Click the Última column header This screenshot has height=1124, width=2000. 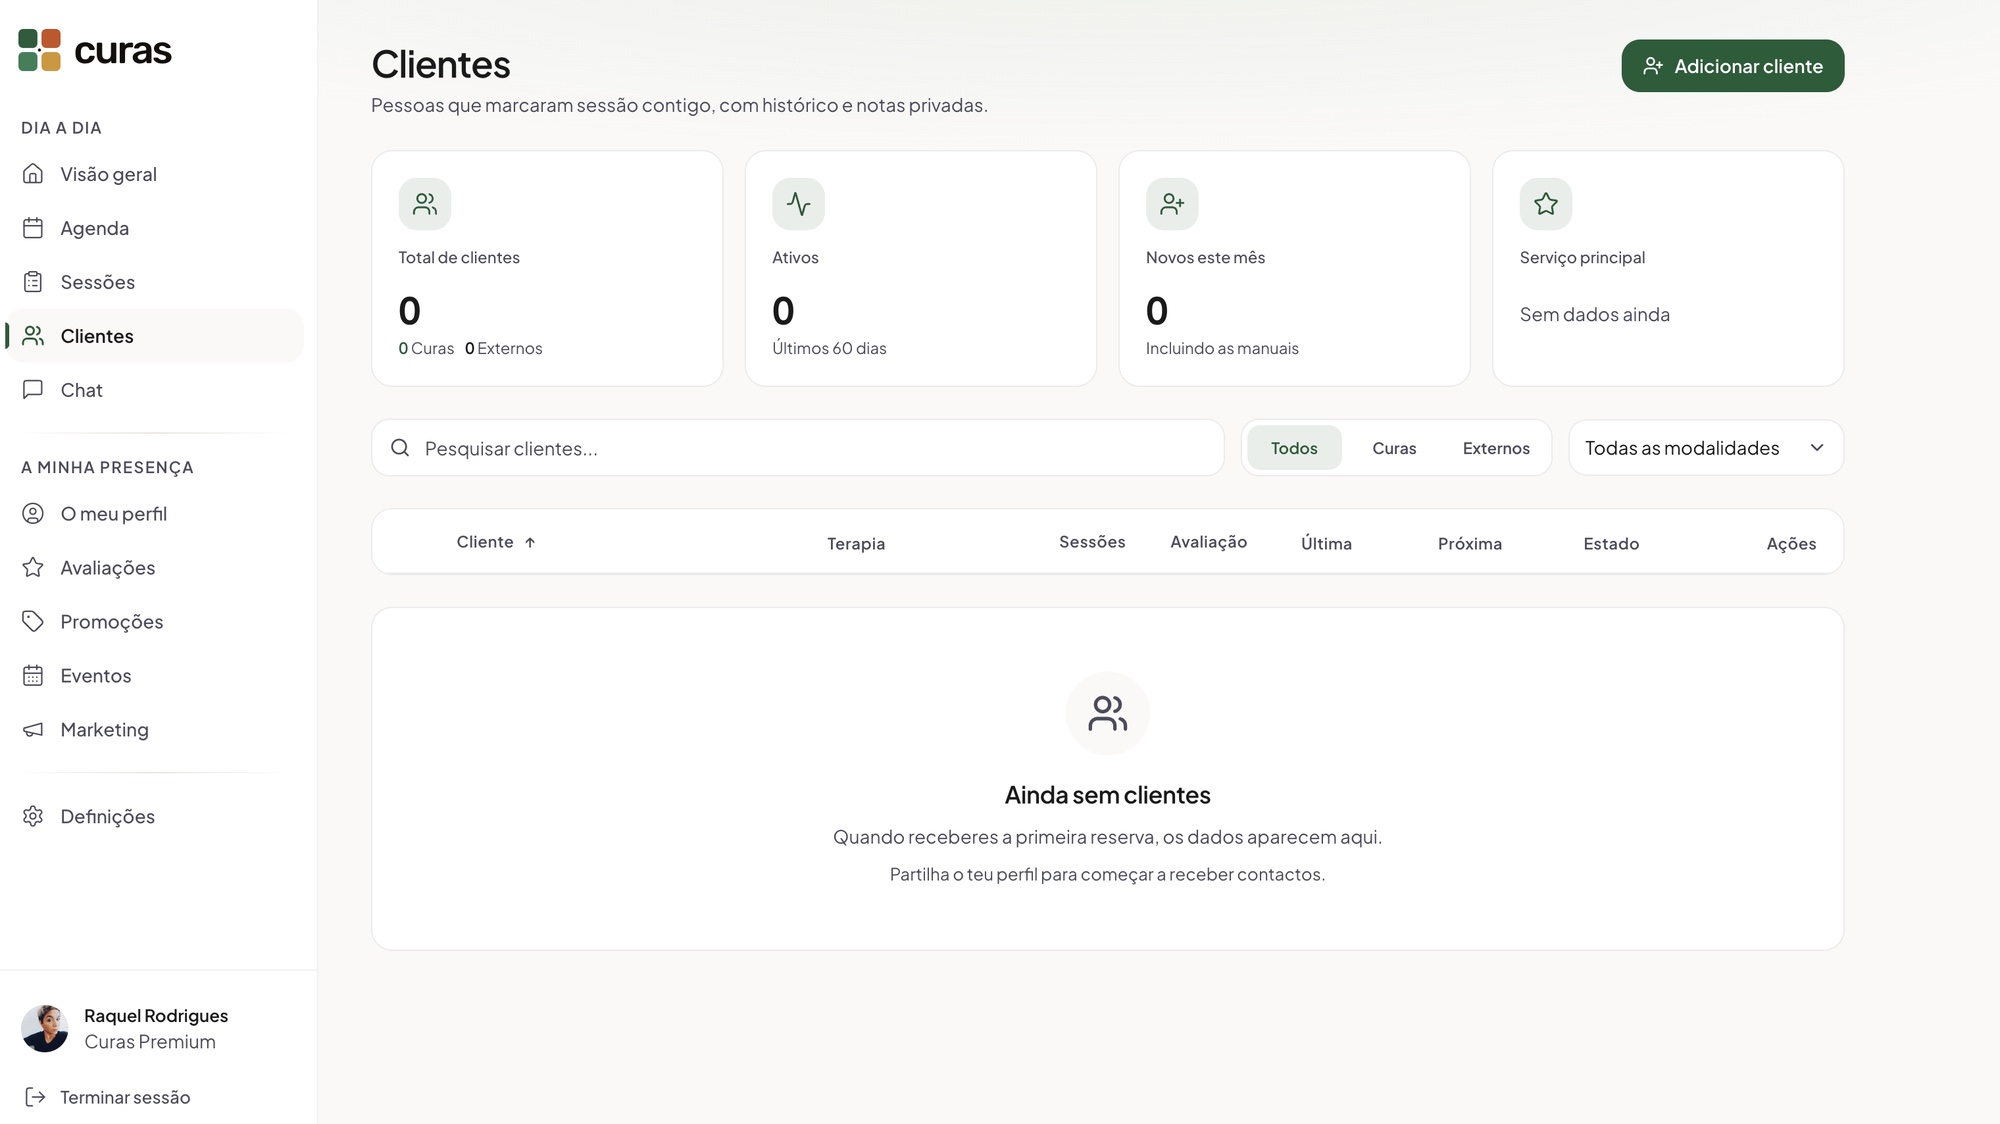point(1326,544)
